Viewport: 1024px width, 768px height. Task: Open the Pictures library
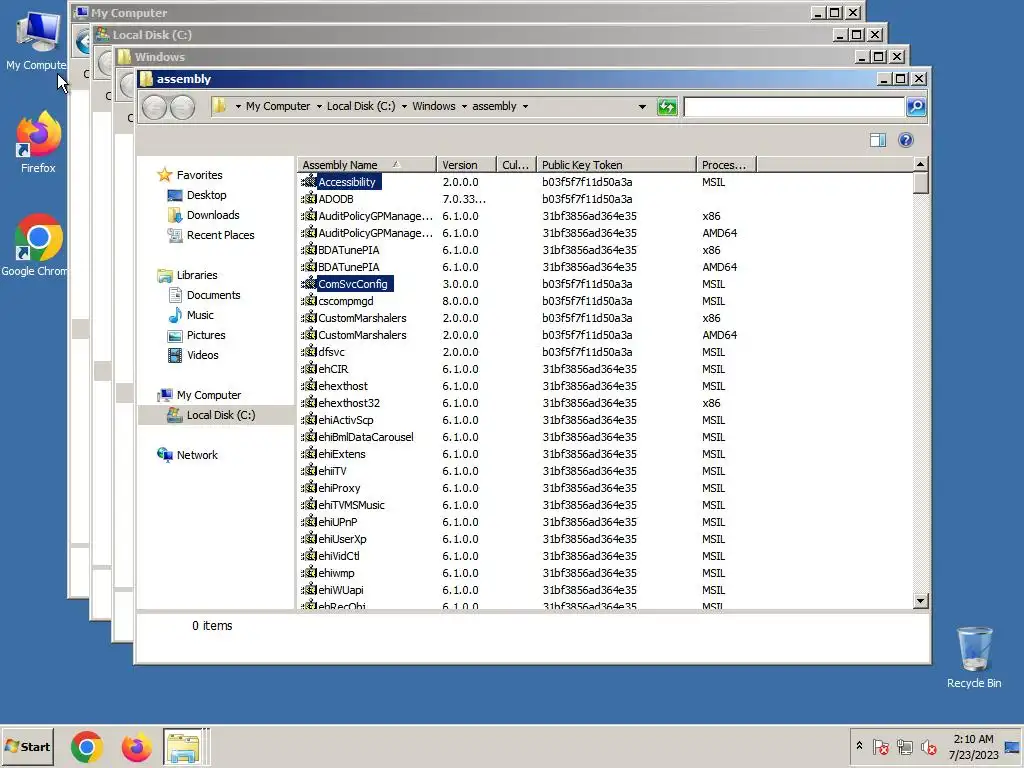tap(206, 335)
